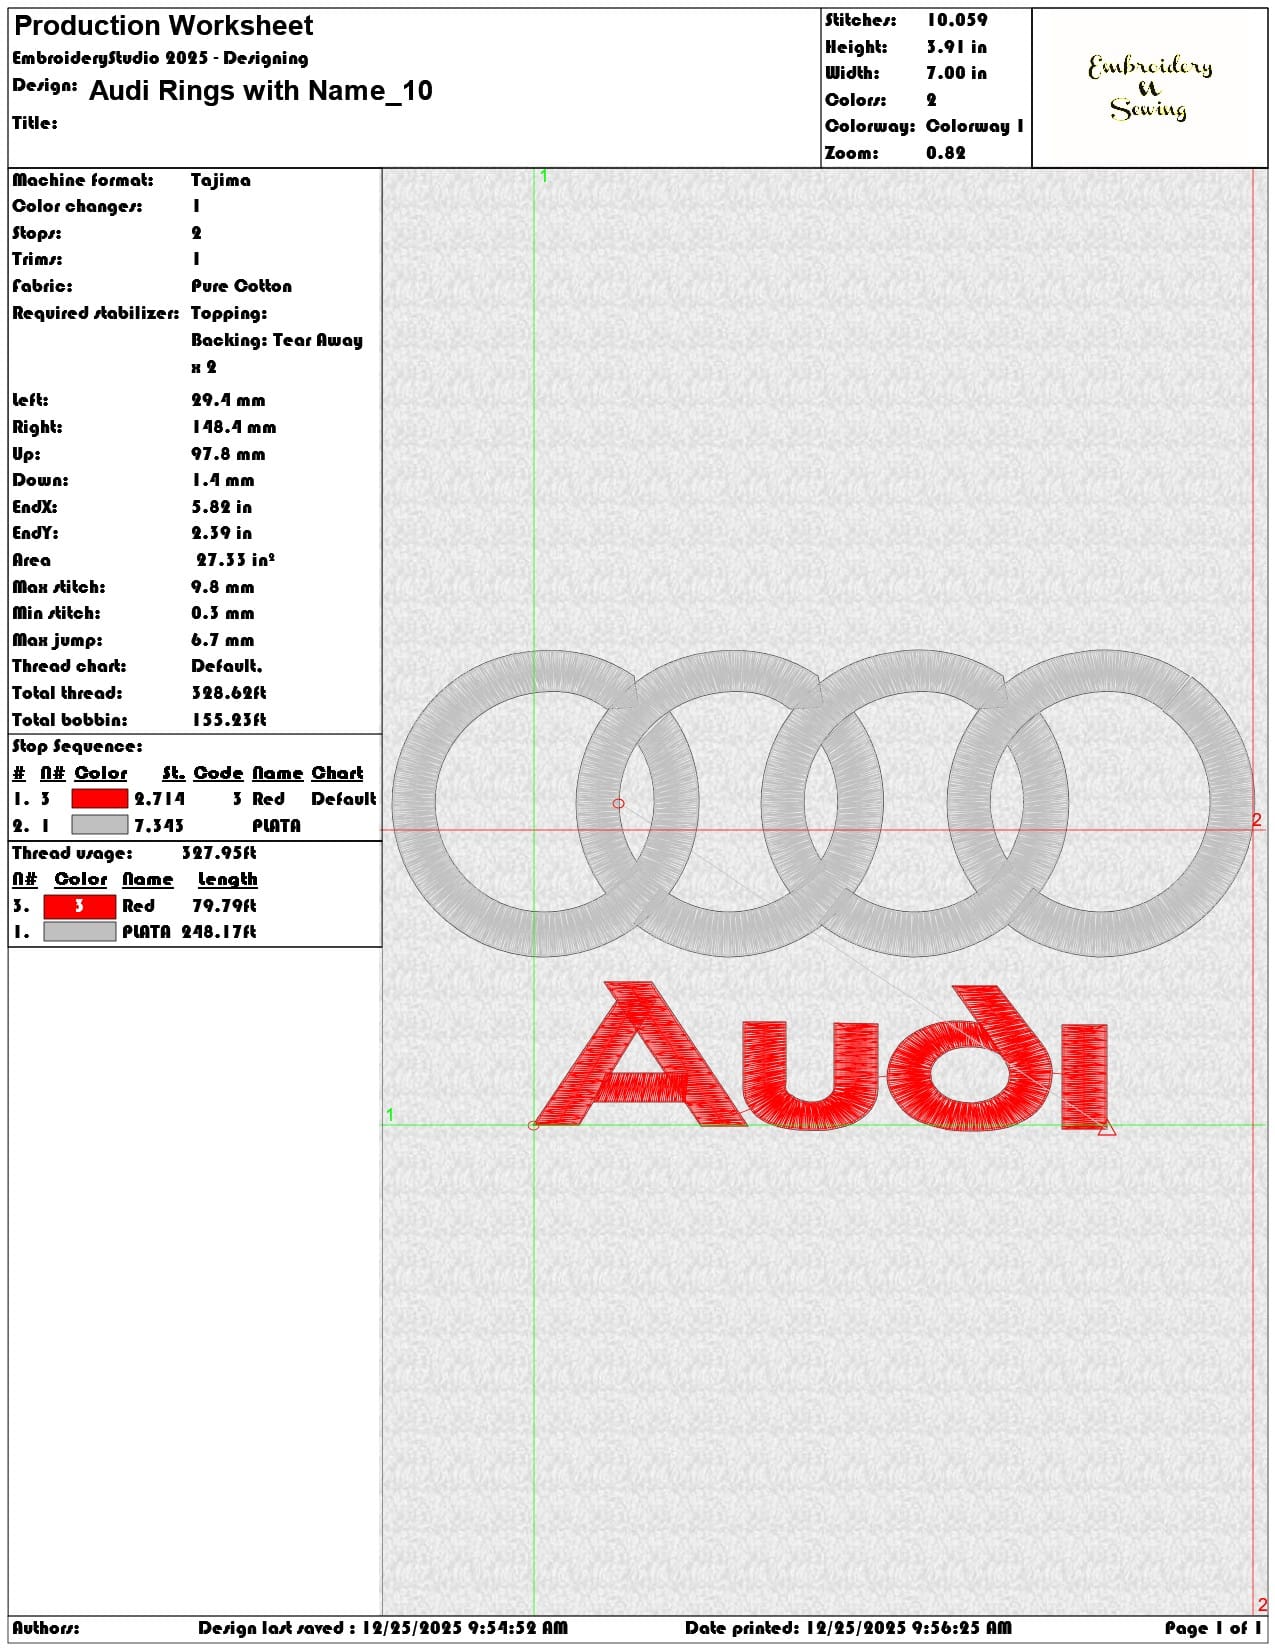The height and width of the screenshot is (1650, 1275).
Task: Click the Area value 27.33 in²
Action: click(x=235, y=560)
